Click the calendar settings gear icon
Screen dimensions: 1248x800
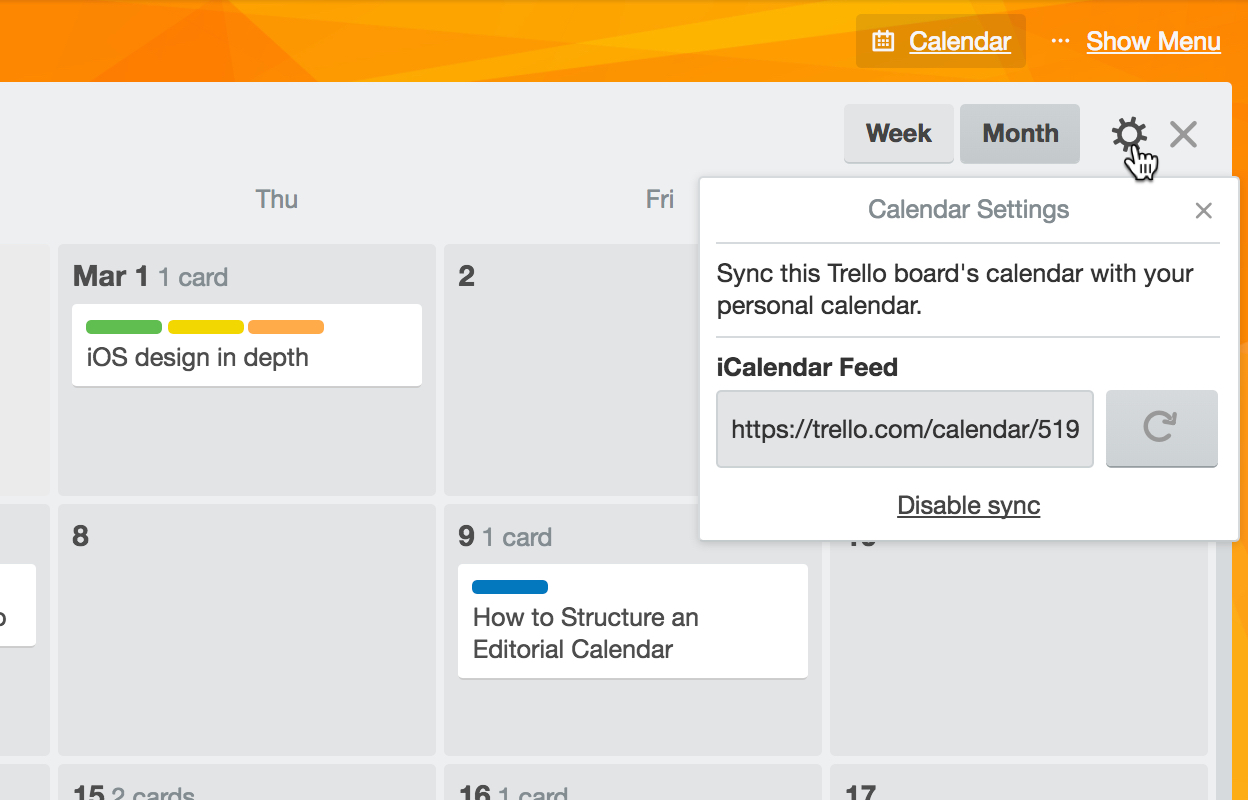(1129, 134)
